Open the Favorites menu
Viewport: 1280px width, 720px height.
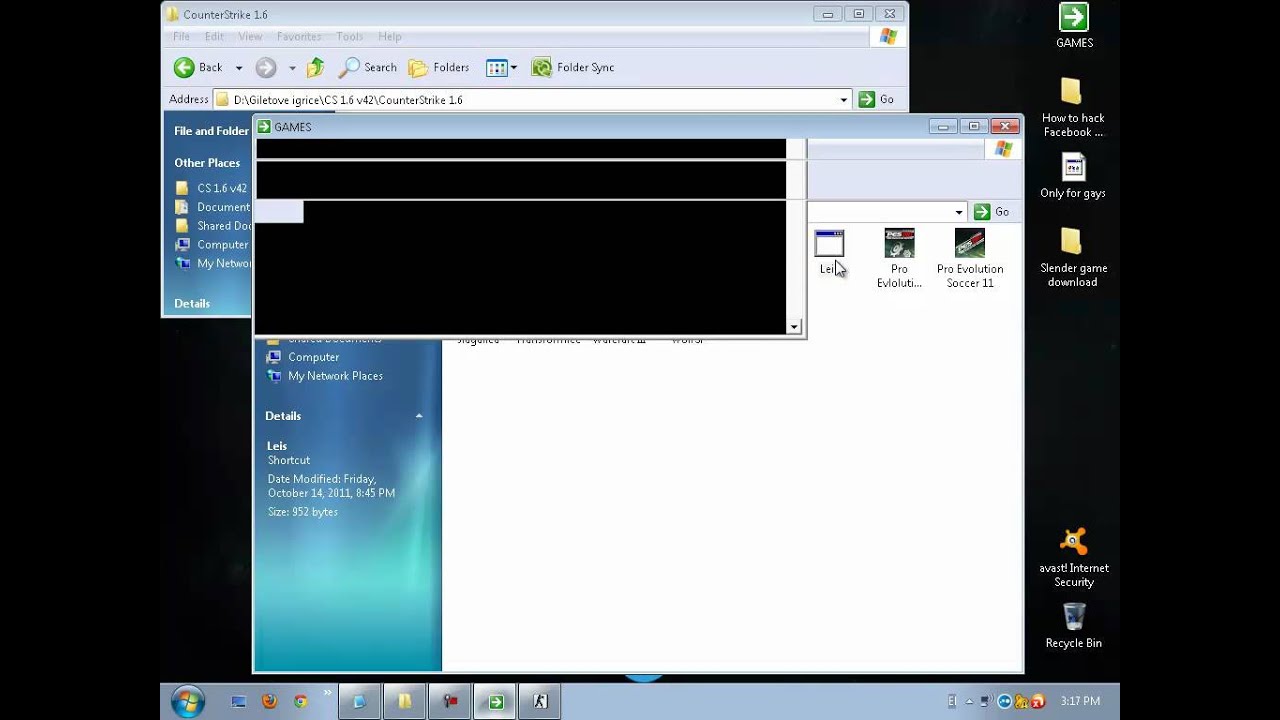(x=299, y=37)
